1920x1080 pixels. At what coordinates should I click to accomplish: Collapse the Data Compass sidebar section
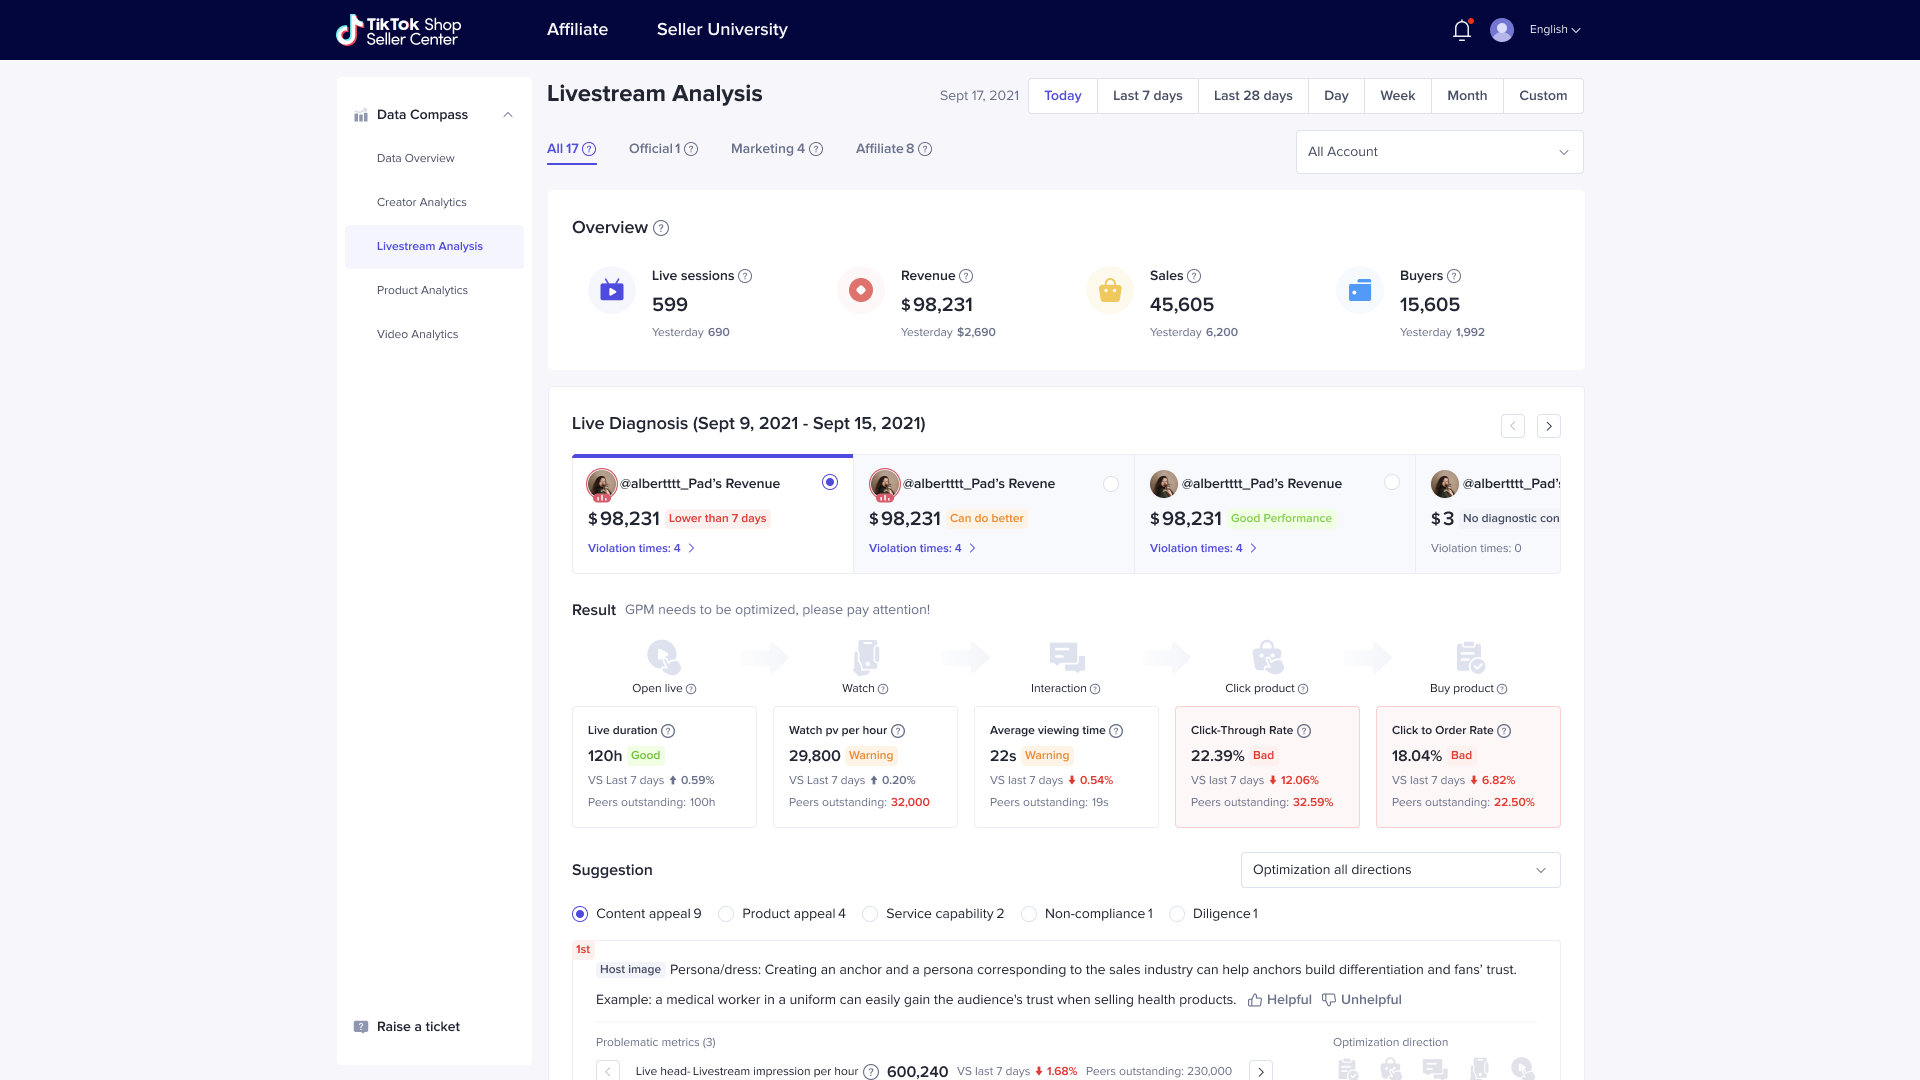tap(508, 115)
